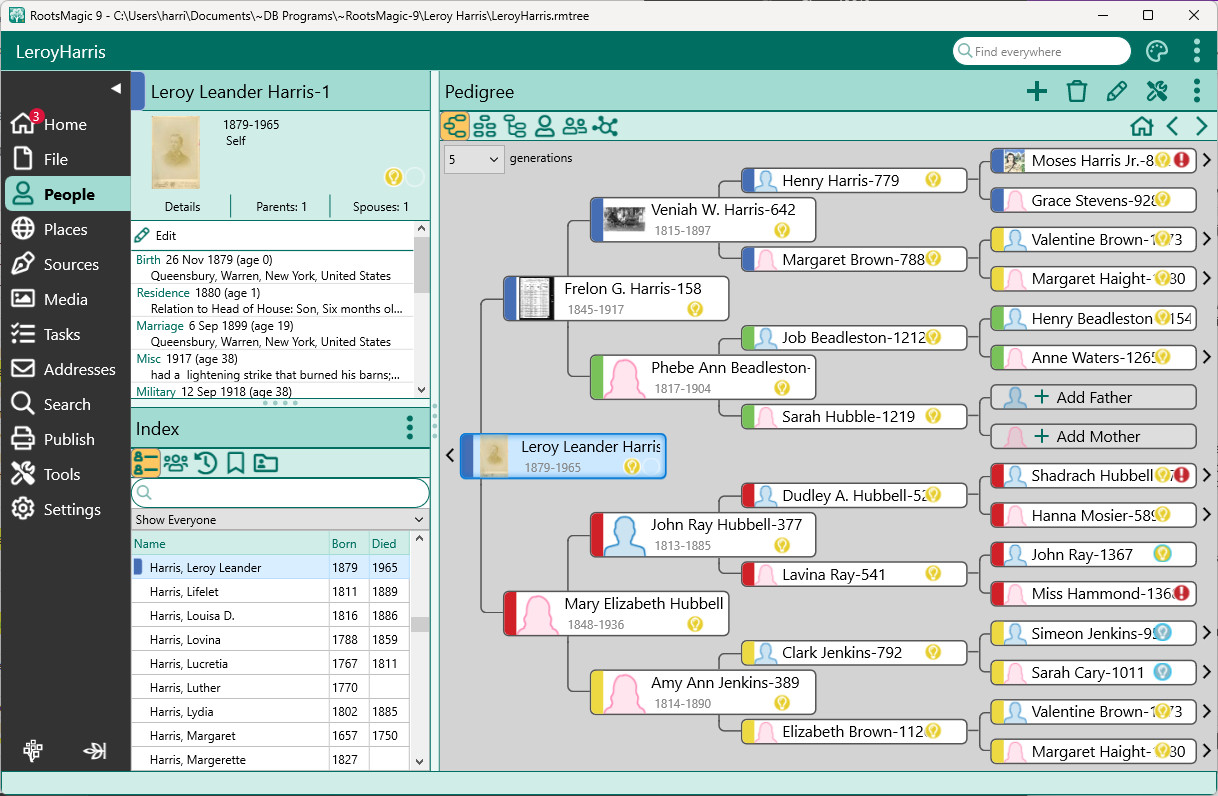Click the trash delete icon in Pedigree header
This screenshot has height=796, width=1218.
[1077, 92]
